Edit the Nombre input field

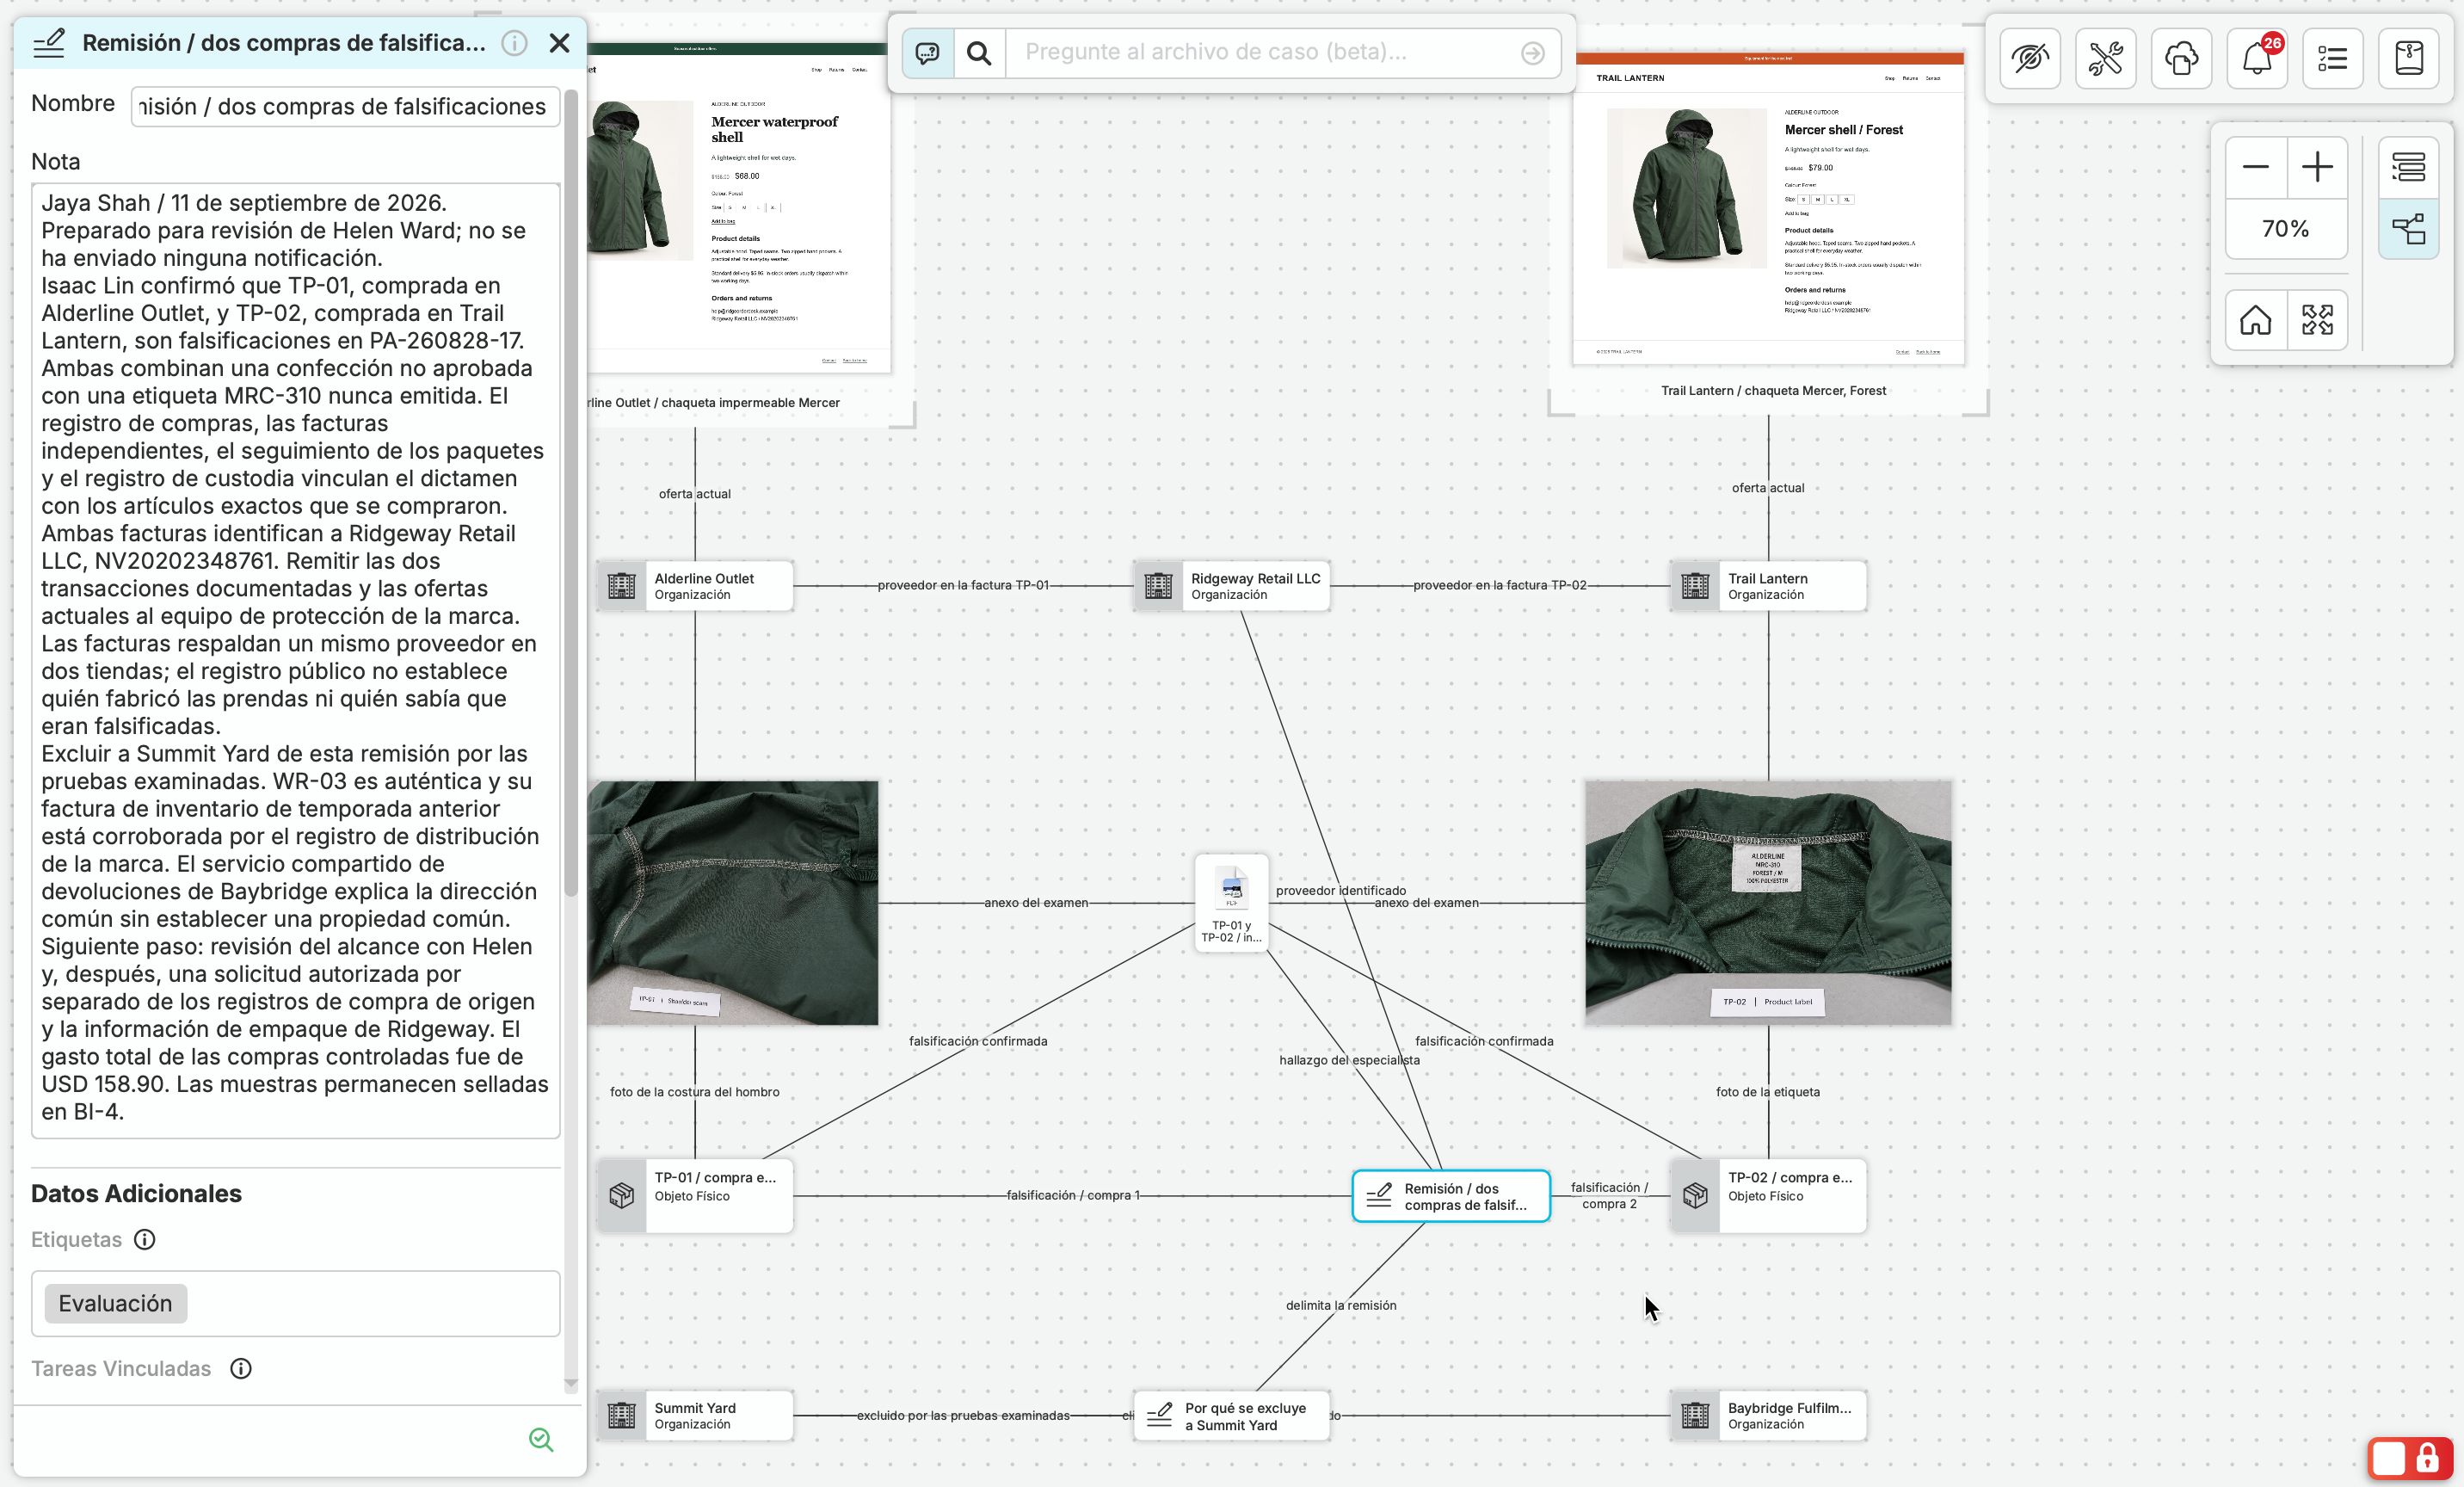[x=345, y=106]
